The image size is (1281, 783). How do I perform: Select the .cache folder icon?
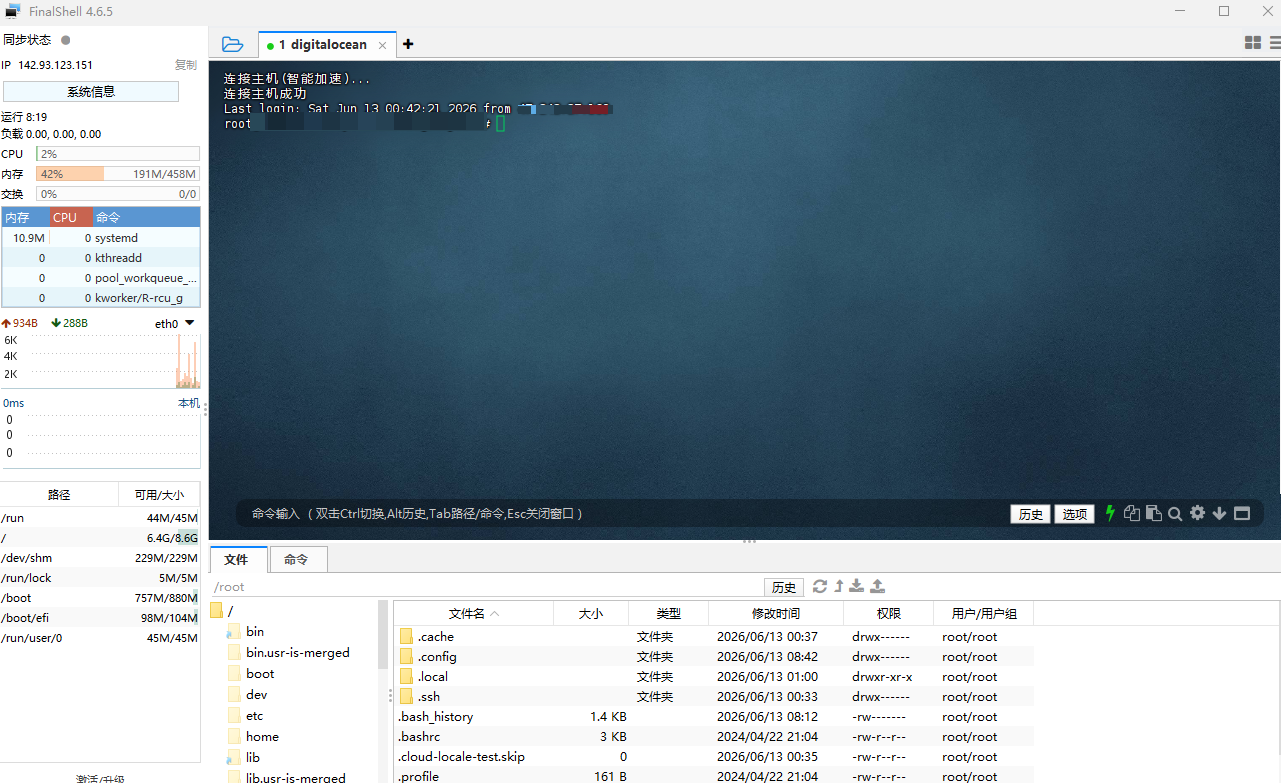pyautogui.click(x=406, y=636)
